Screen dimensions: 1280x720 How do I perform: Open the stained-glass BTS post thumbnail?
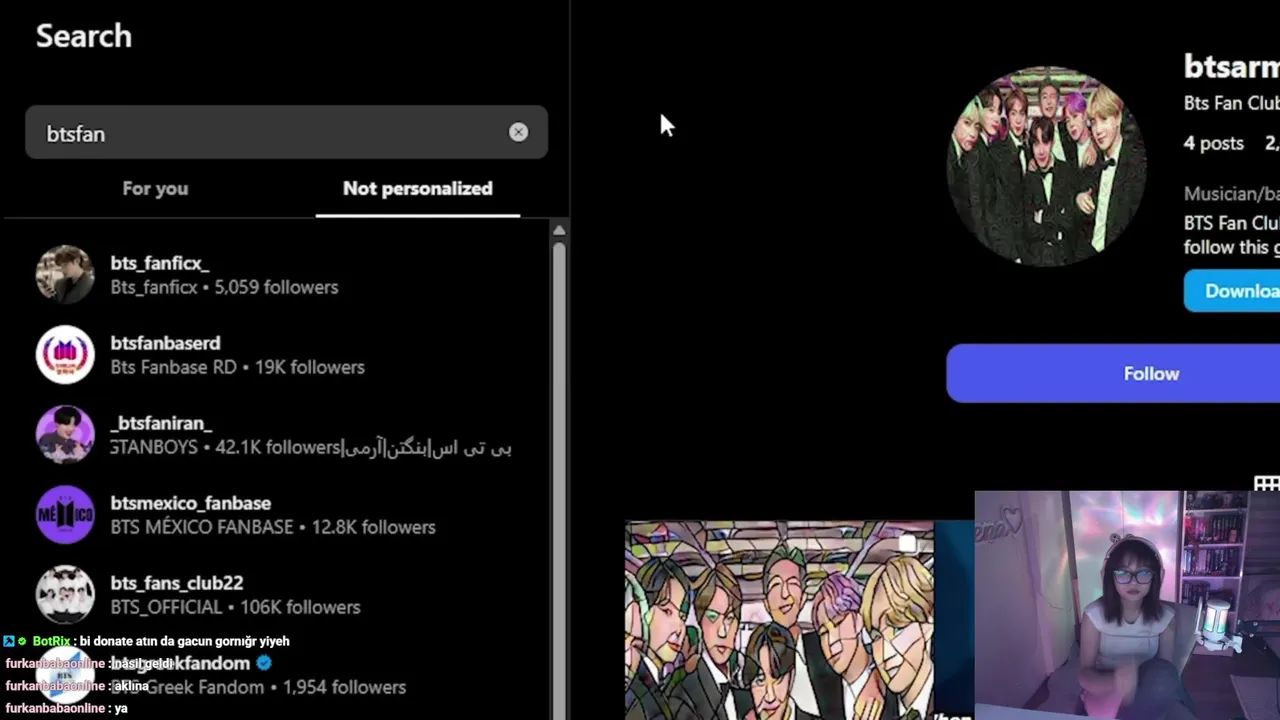click(779, 620)
